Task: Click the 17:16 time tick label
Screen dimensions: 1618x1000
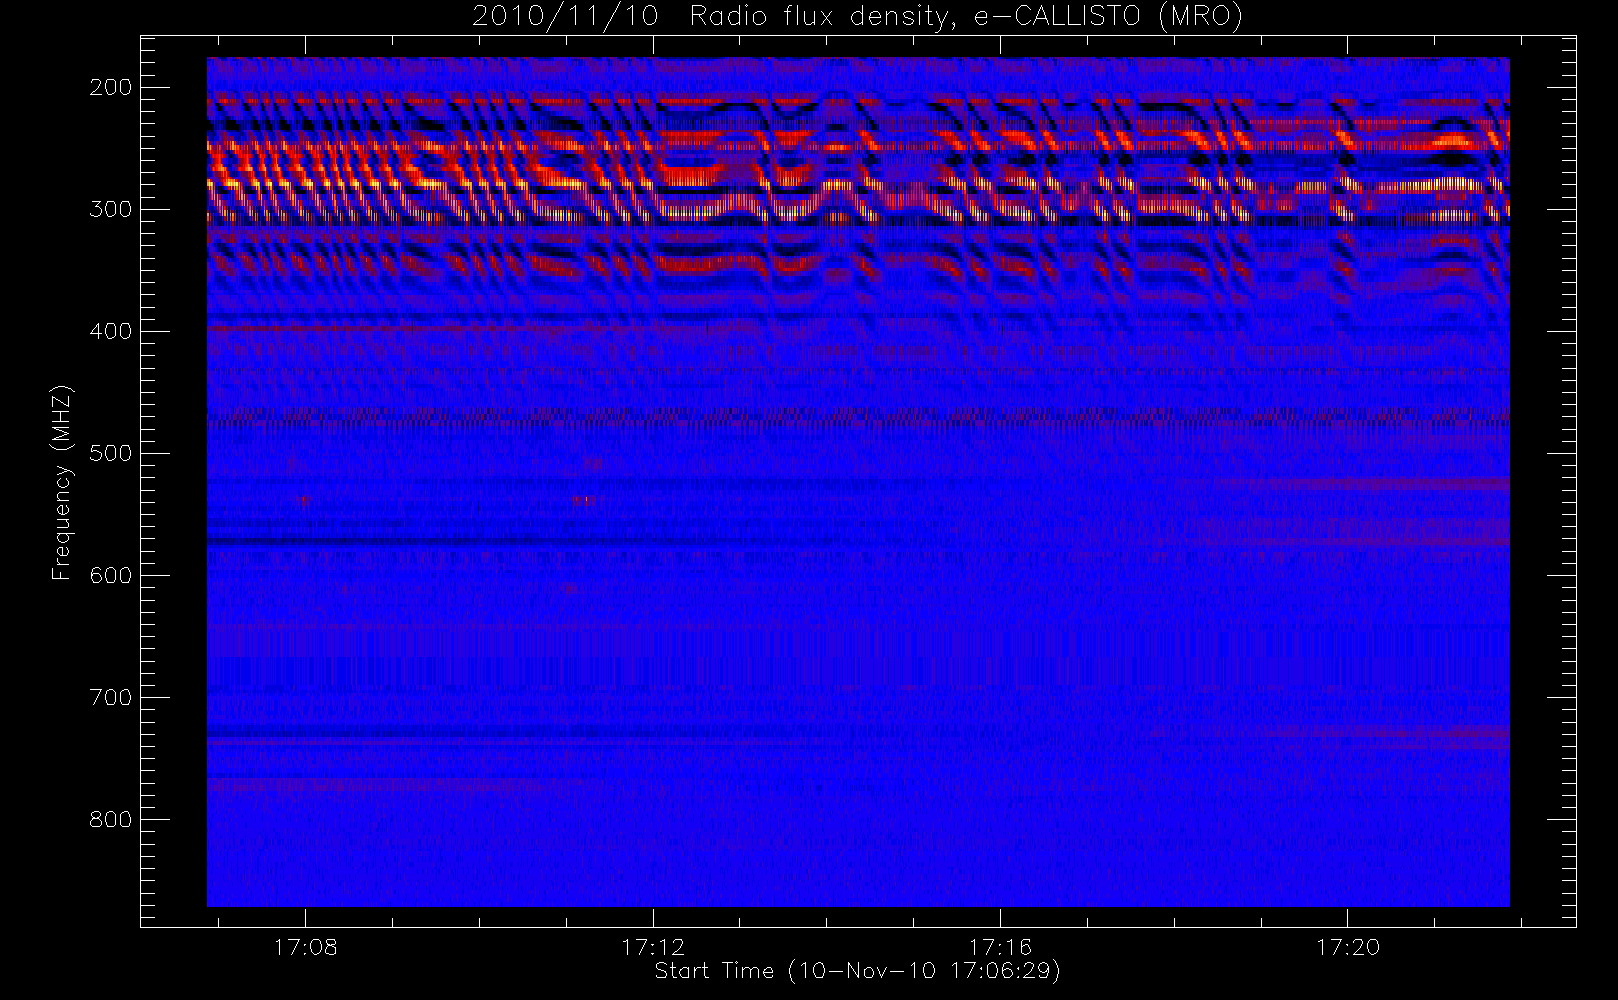Action: (1000, 947)
